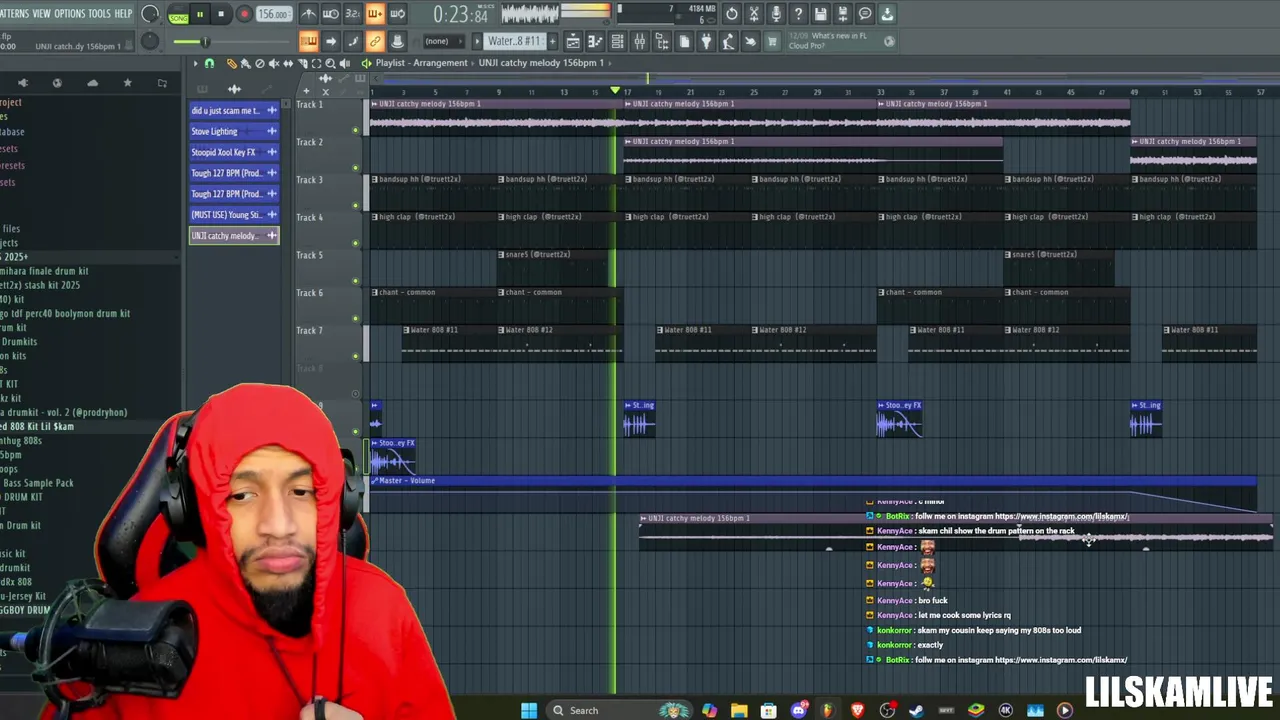Click the undo history icon
The image size is (1280, 720).
[732, 14]
